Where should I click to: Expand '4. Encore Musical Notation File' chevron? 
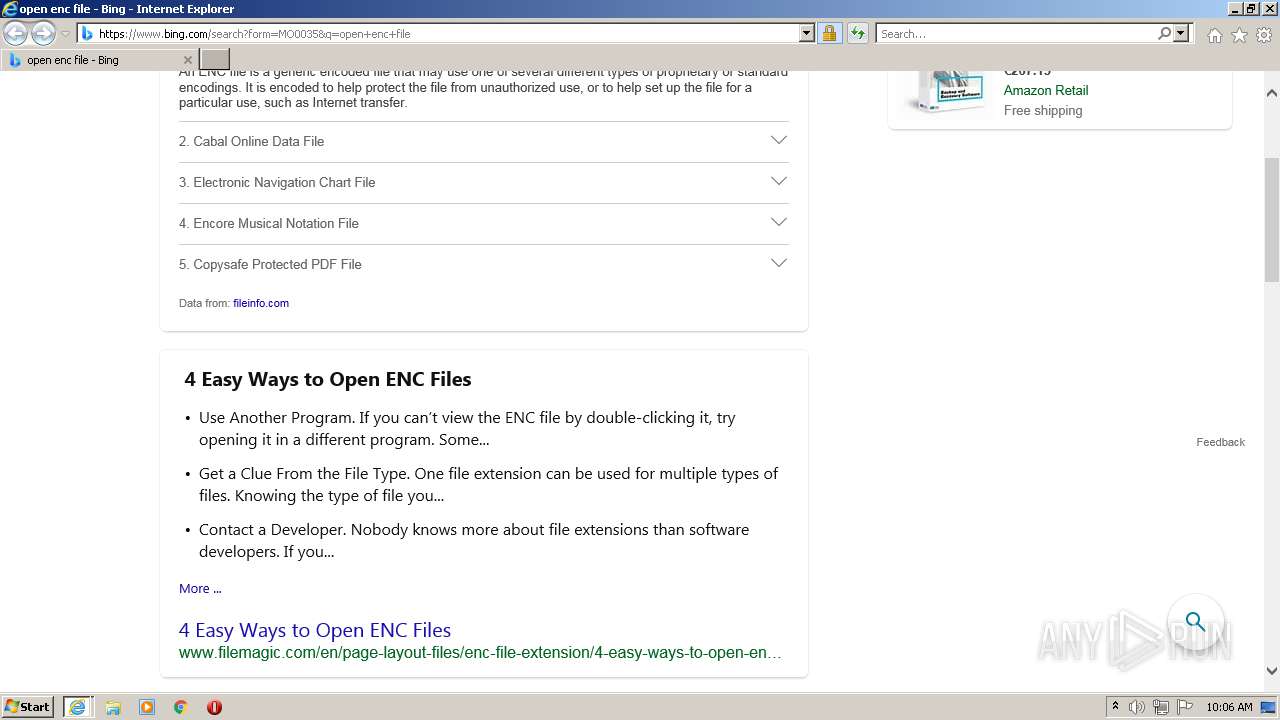click(x=779, y=222)
